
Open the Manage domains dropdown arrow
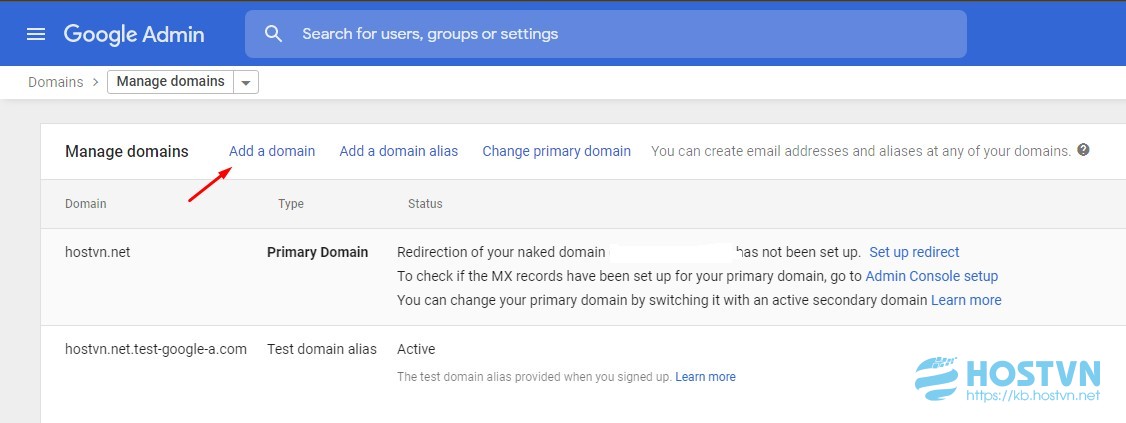(x=246, y=82)
